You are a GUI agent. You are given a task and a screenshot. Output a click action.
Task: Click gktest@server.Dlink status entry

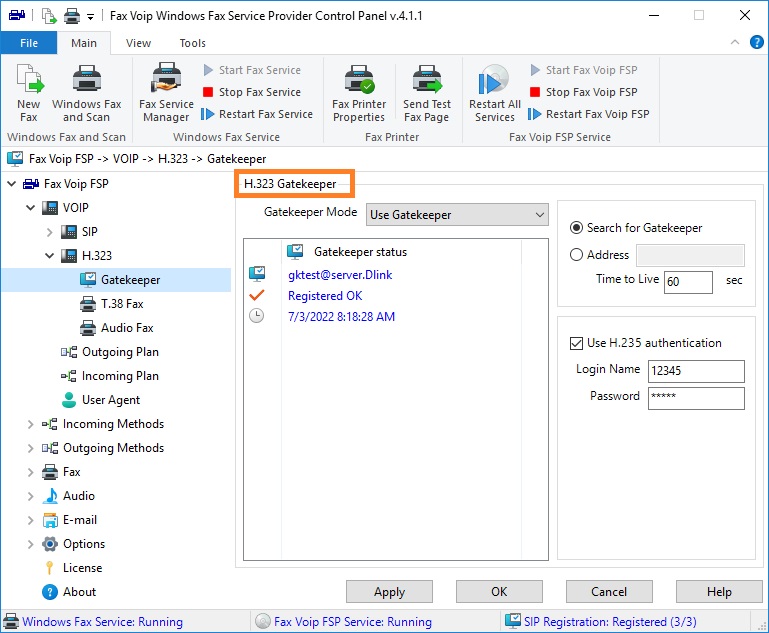click(340, 275)
